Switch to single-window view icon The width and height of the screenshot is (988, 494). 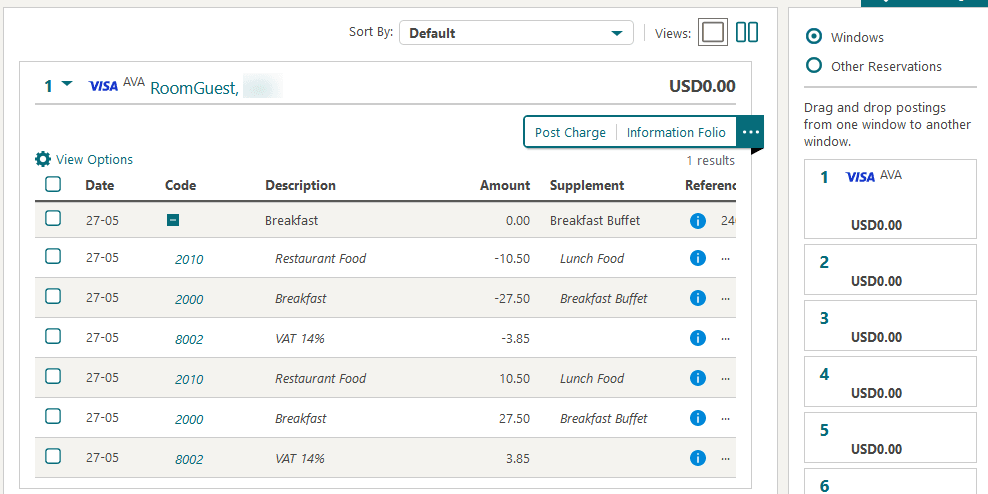(x=713, y=33)
